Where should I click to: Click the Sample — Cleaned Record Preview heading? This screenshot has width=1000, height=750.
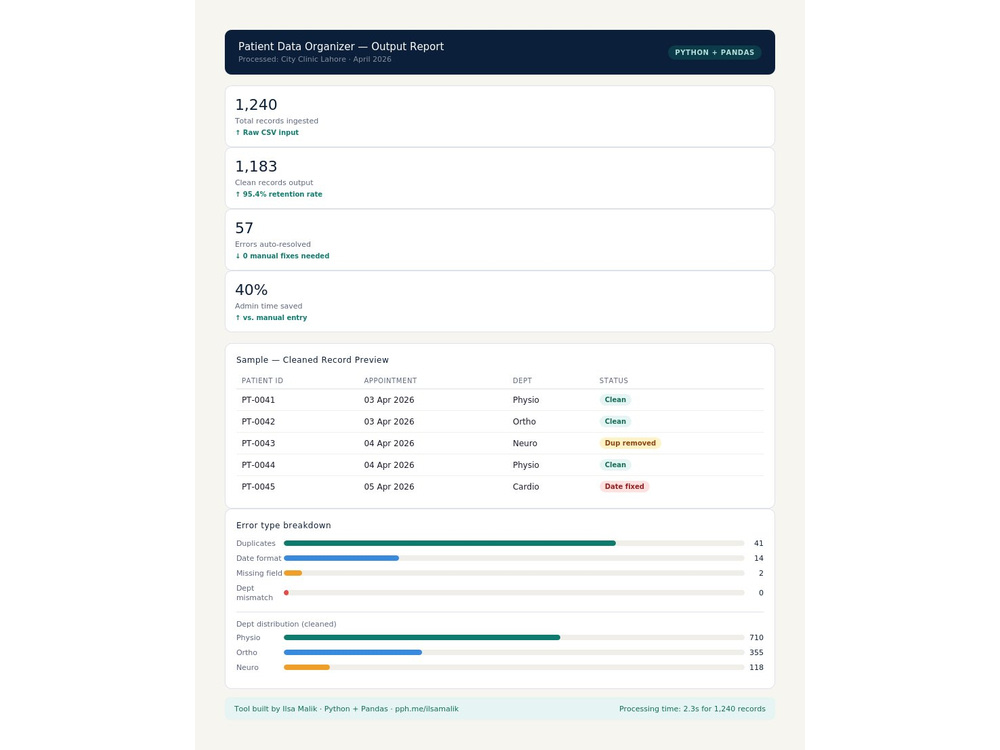click(312, 360)
